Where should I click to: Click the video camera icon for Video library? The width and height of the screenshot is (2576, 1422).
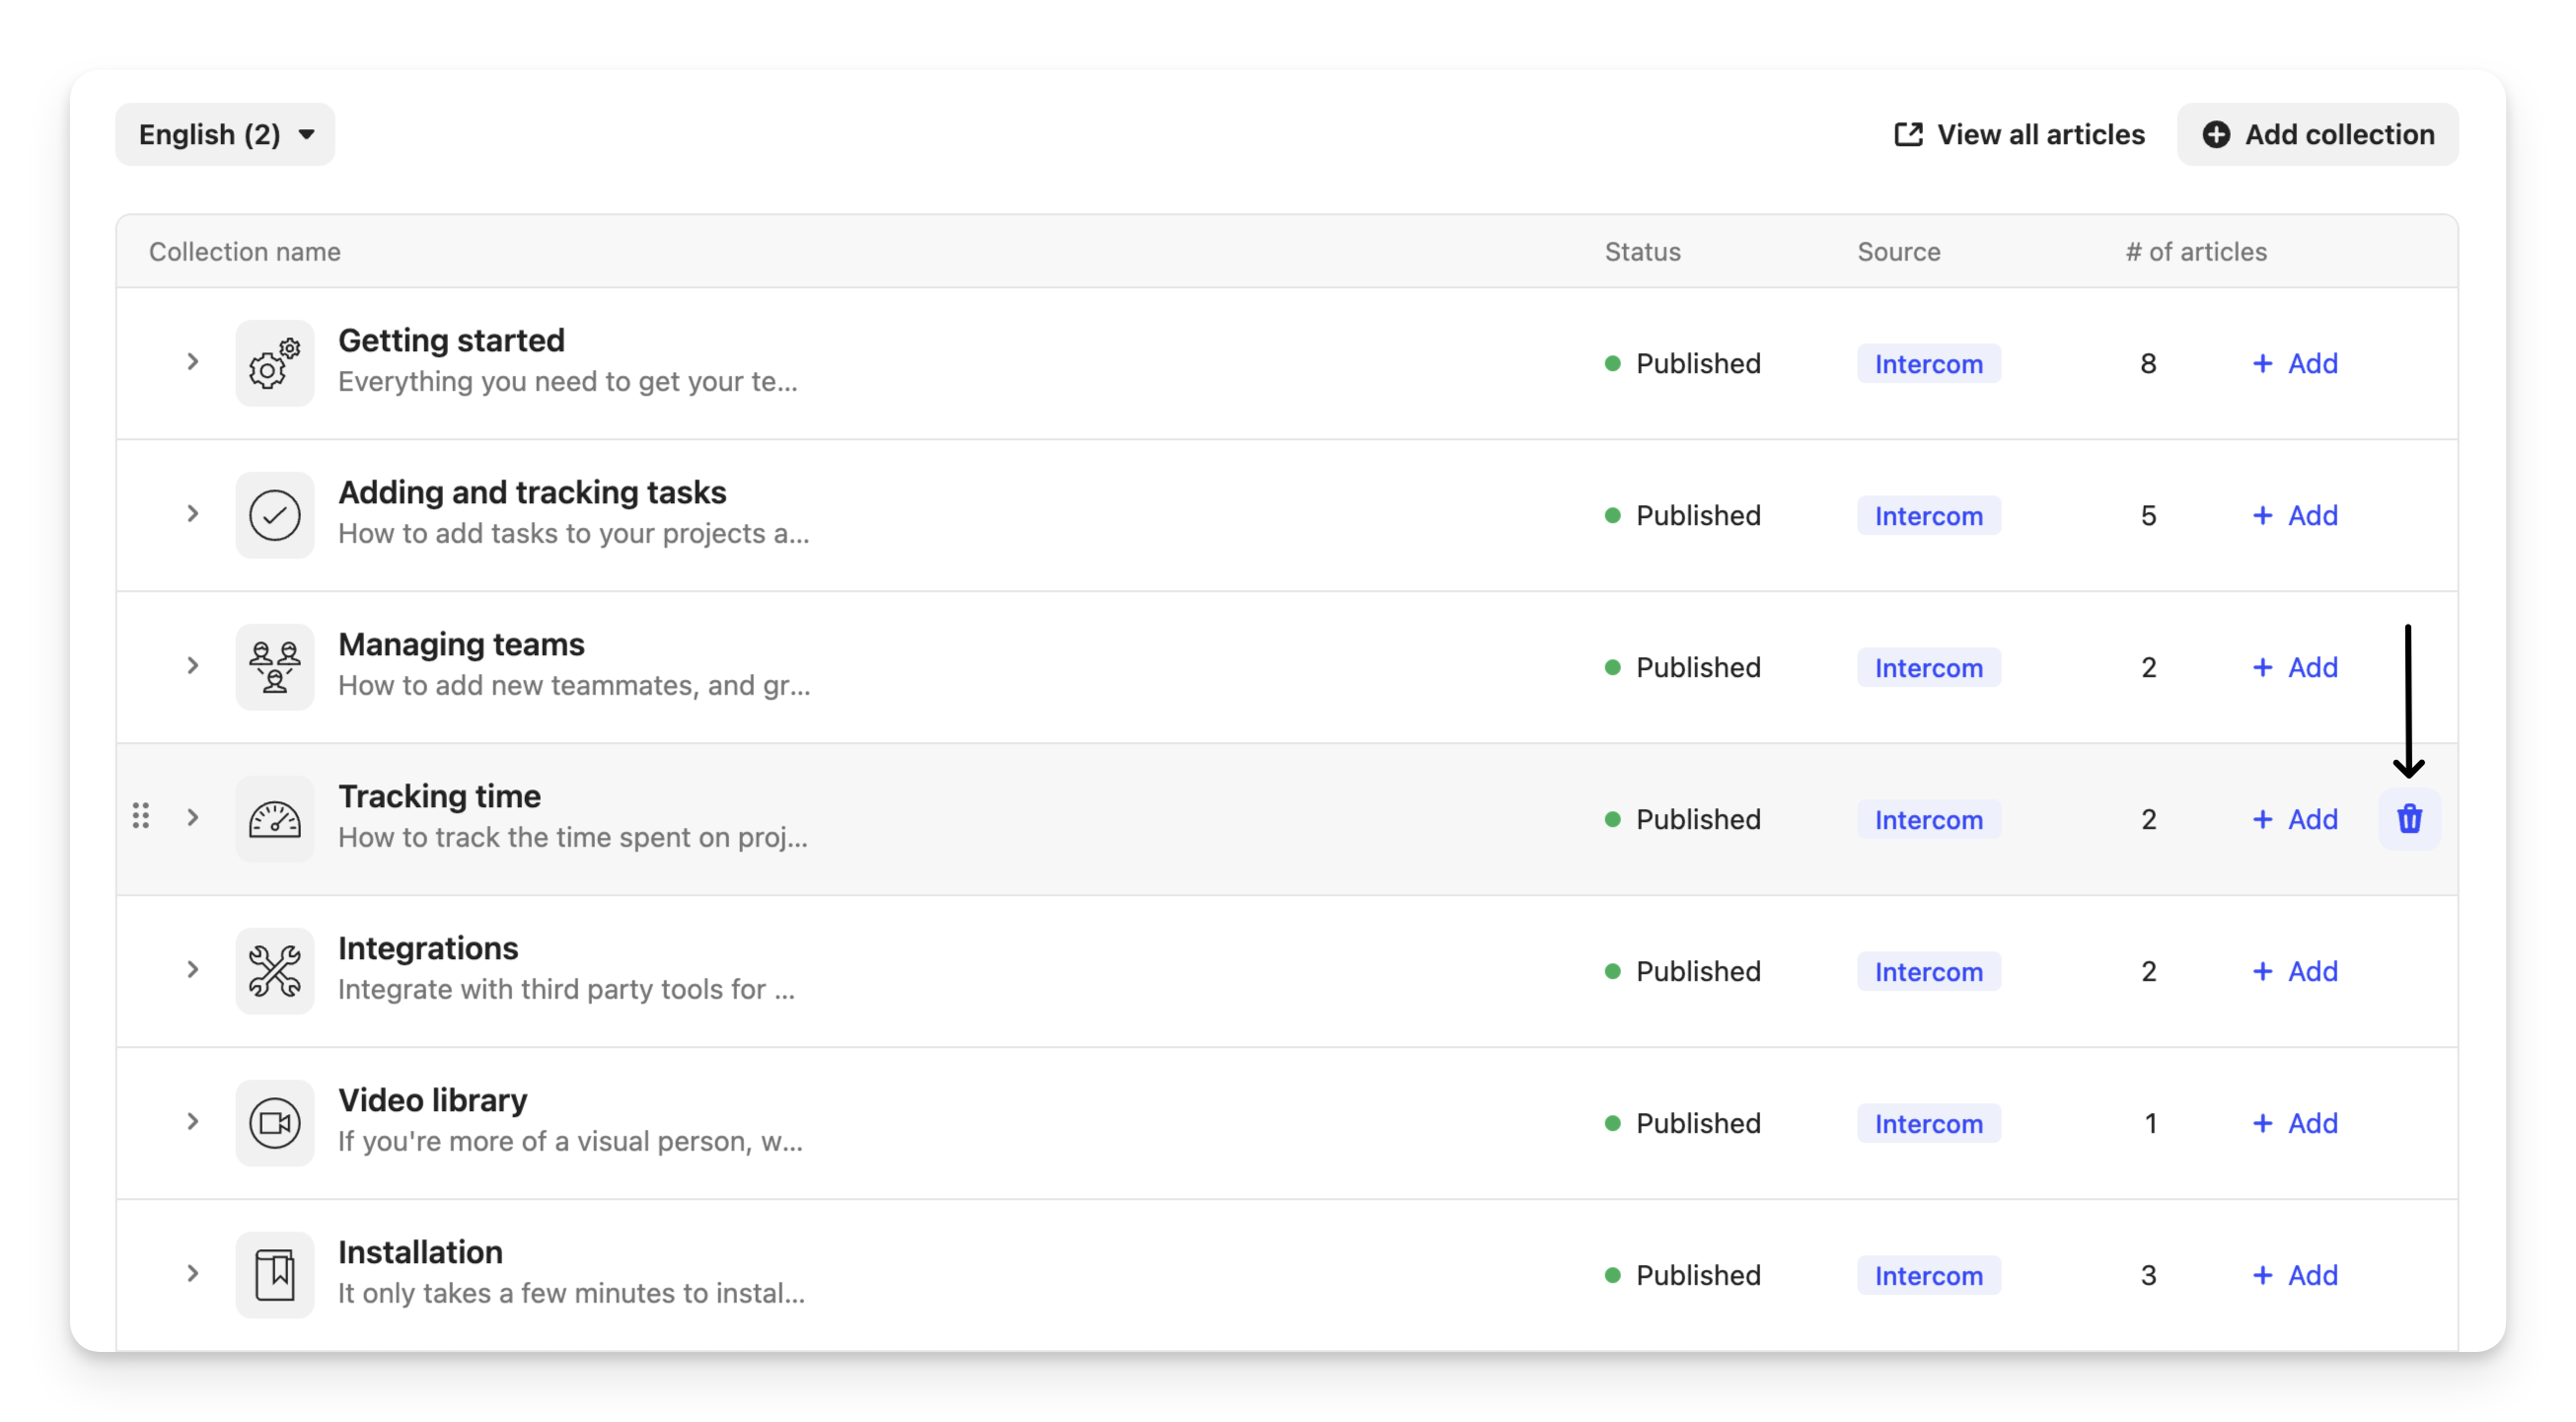[275, 1123]
